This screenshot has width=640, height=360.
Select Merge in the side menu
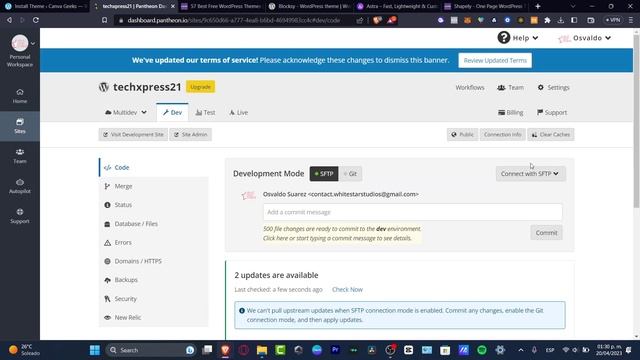(153, 186)
